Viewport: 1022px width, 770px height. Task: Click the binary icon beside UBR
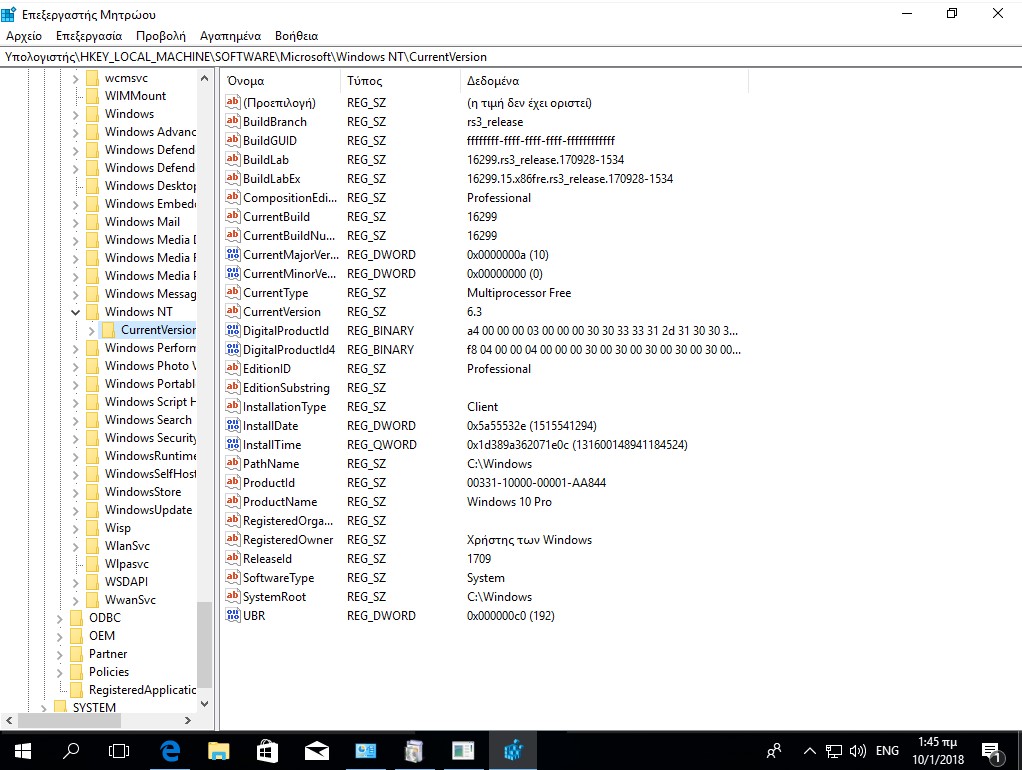pos(233,614)
